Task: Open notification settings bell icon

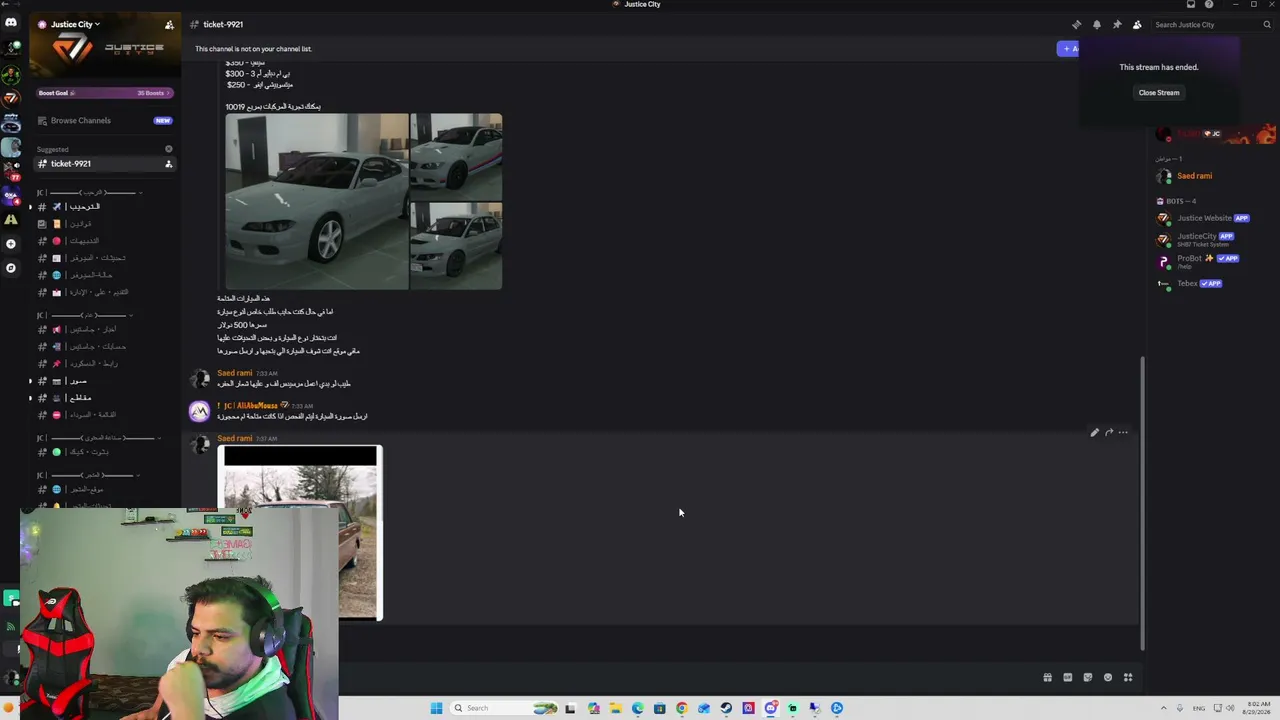Action: coord(1096,24)
